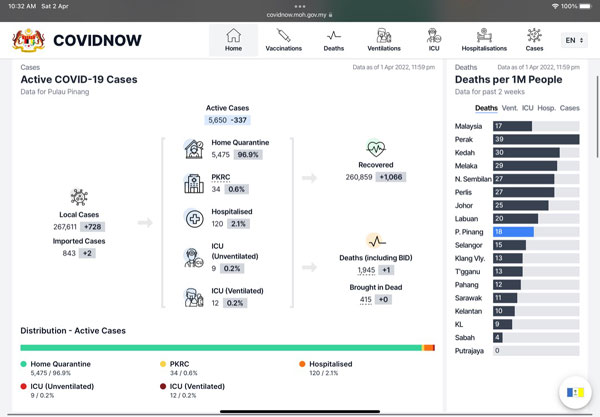Open the ICU navigation icon
This screenshot has width=600, height=417.
[x=434, y=35]
